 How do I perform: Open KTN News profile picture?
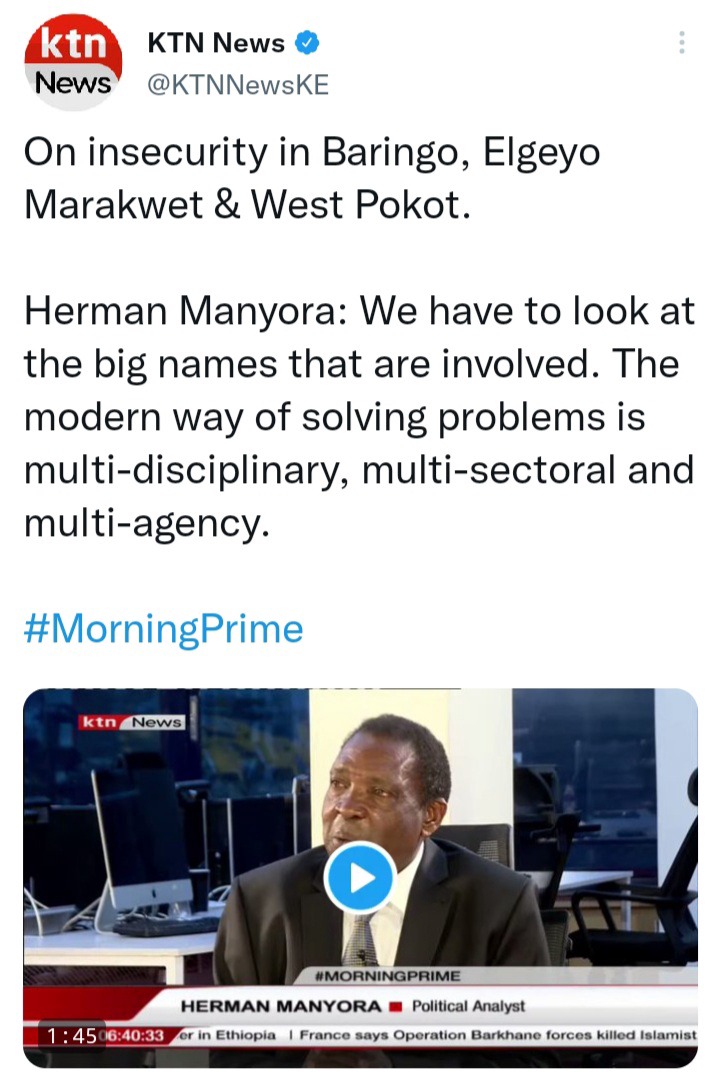pyautogui.click(x=73, y=62)
